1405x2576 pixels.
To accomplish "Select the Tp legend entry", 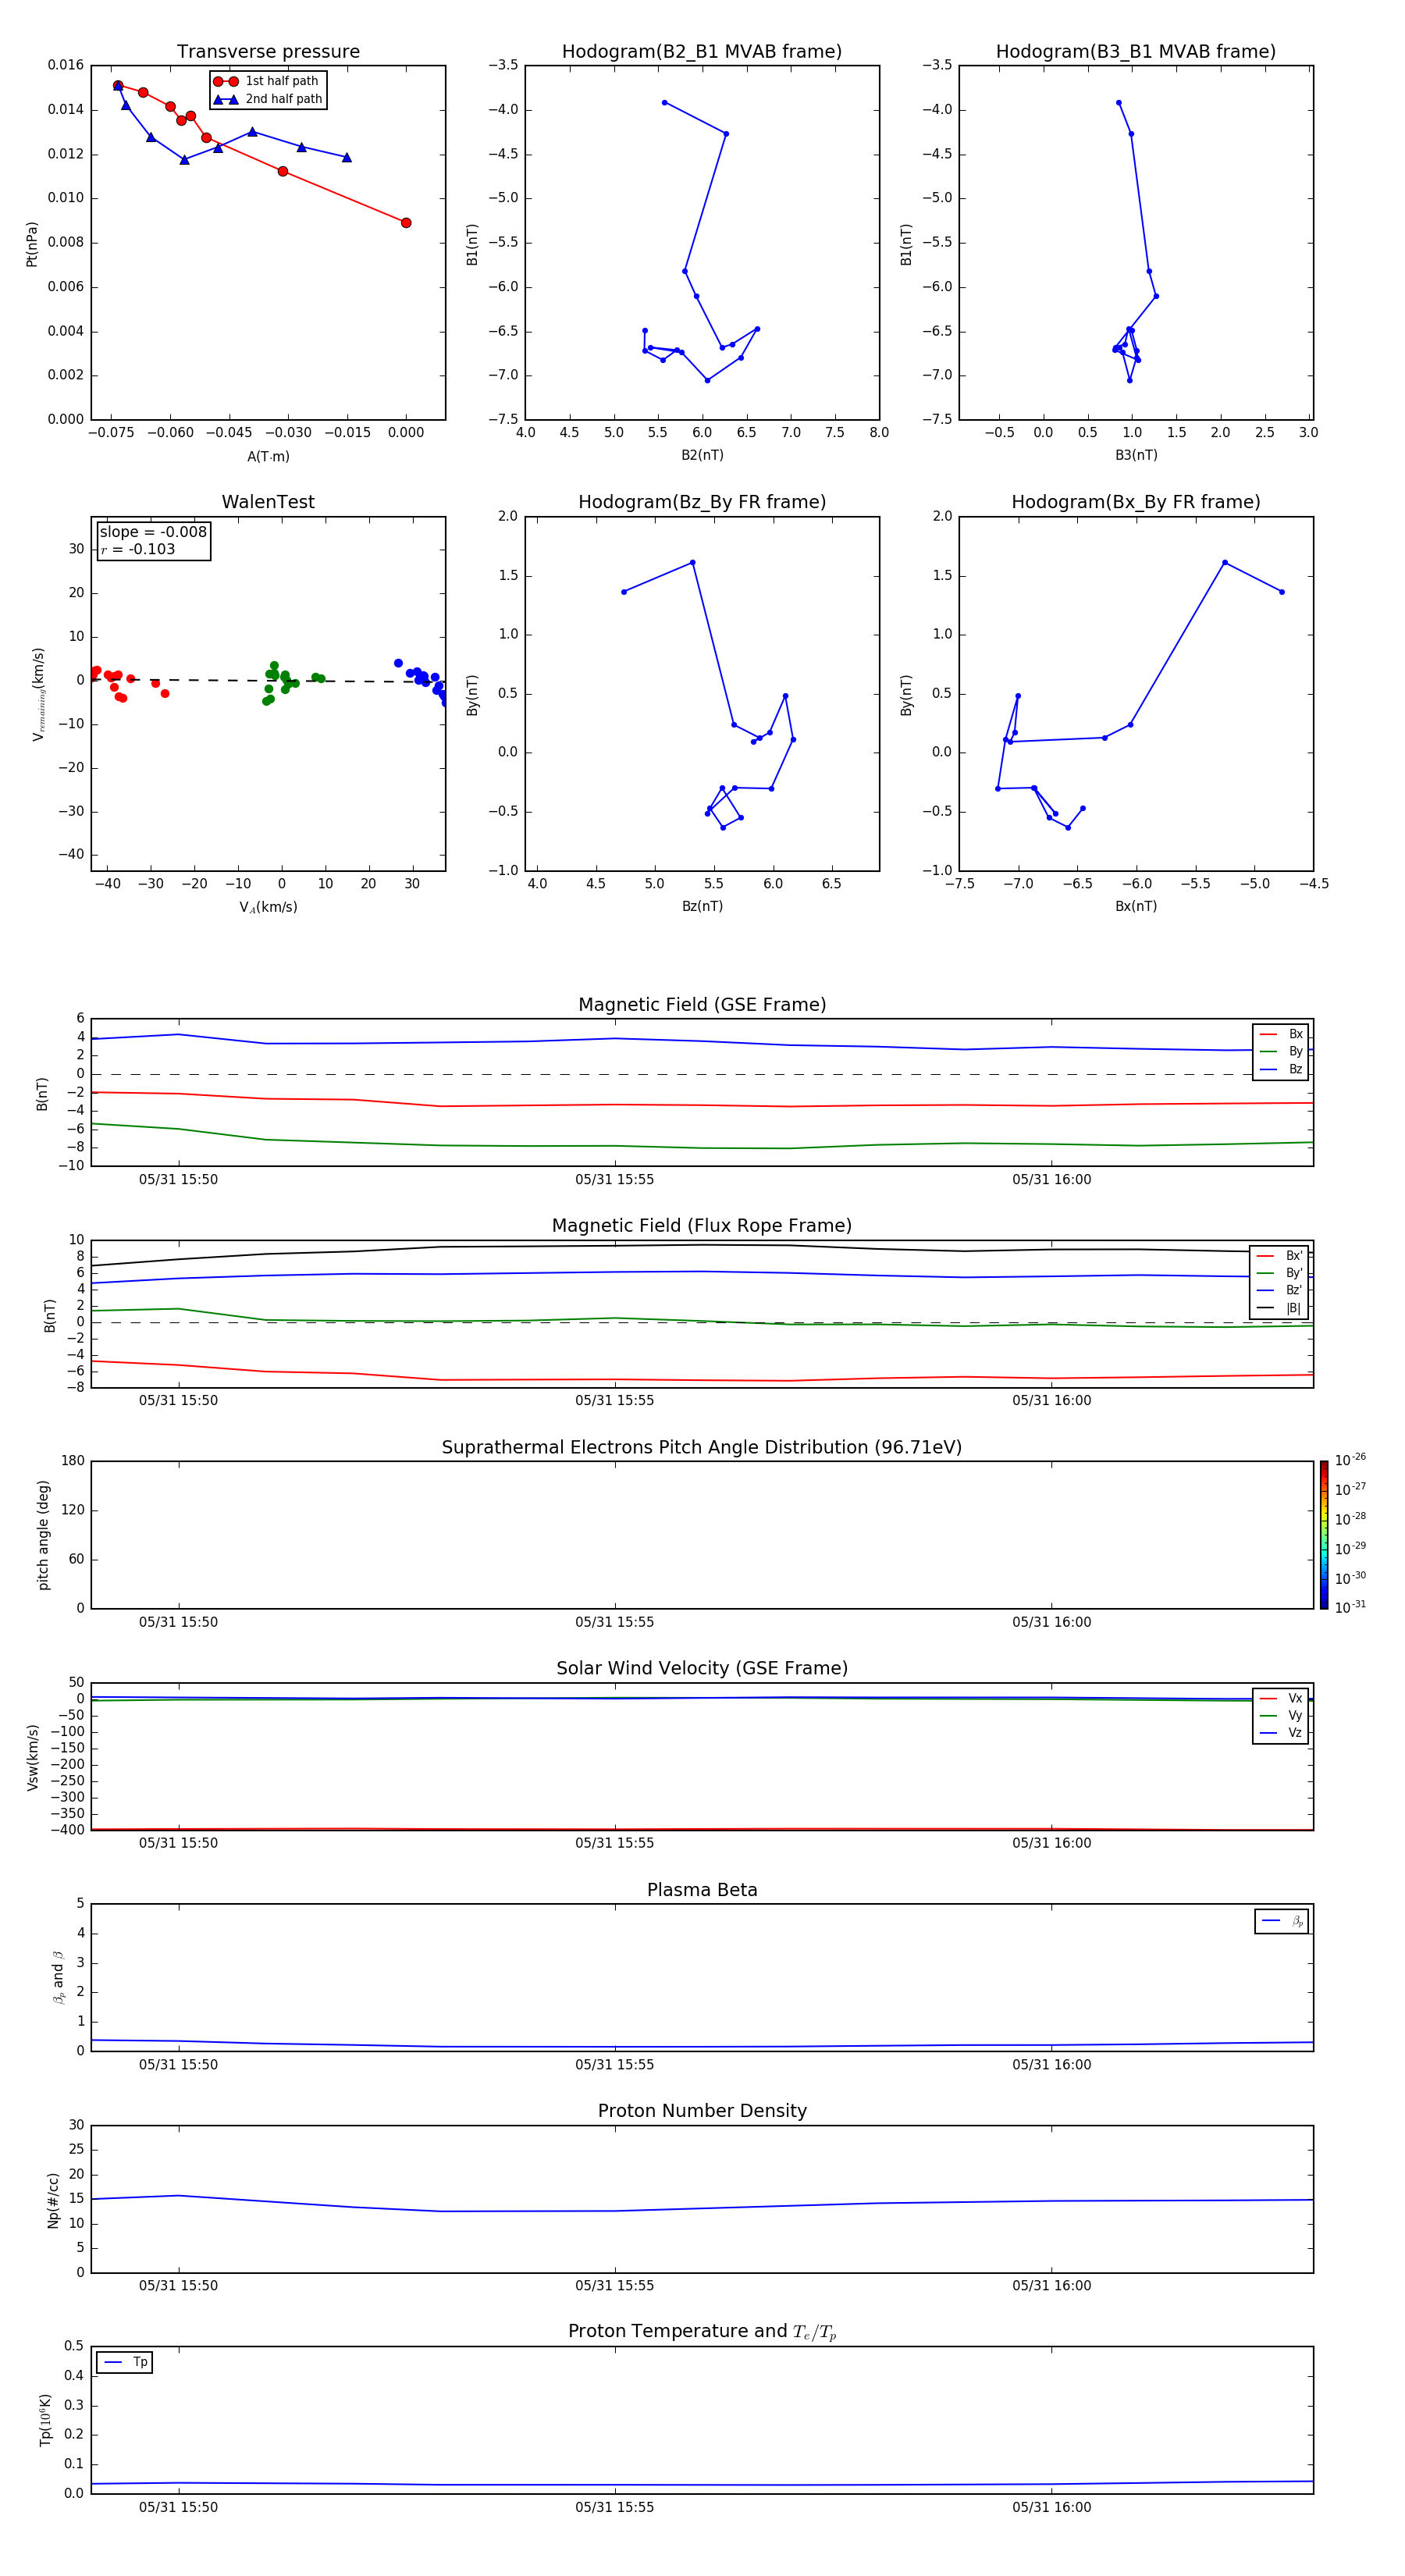I will point(125,2362).
